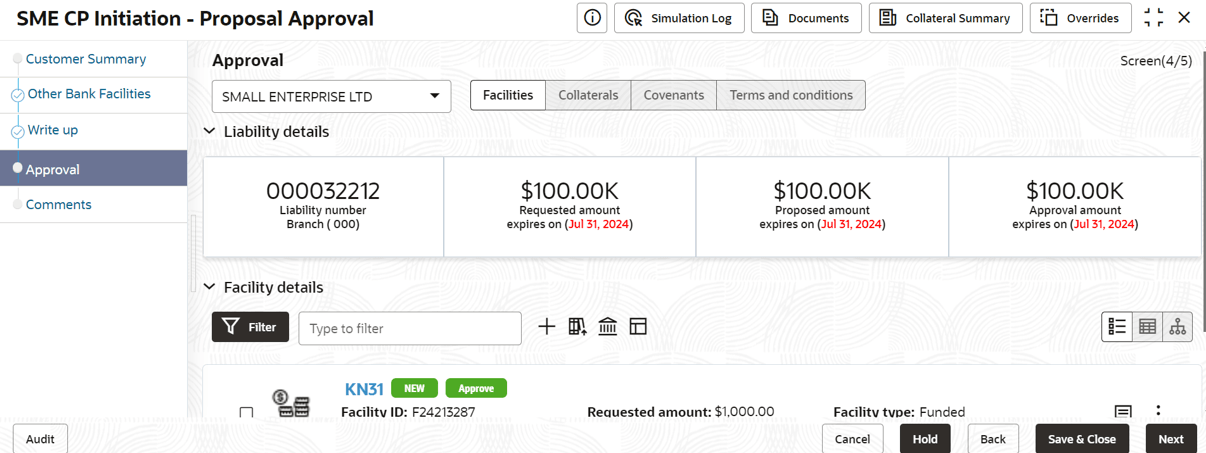Go to Customer Summary step
This screenshot has width=1206, height=453.
click(x=86, y=59)
